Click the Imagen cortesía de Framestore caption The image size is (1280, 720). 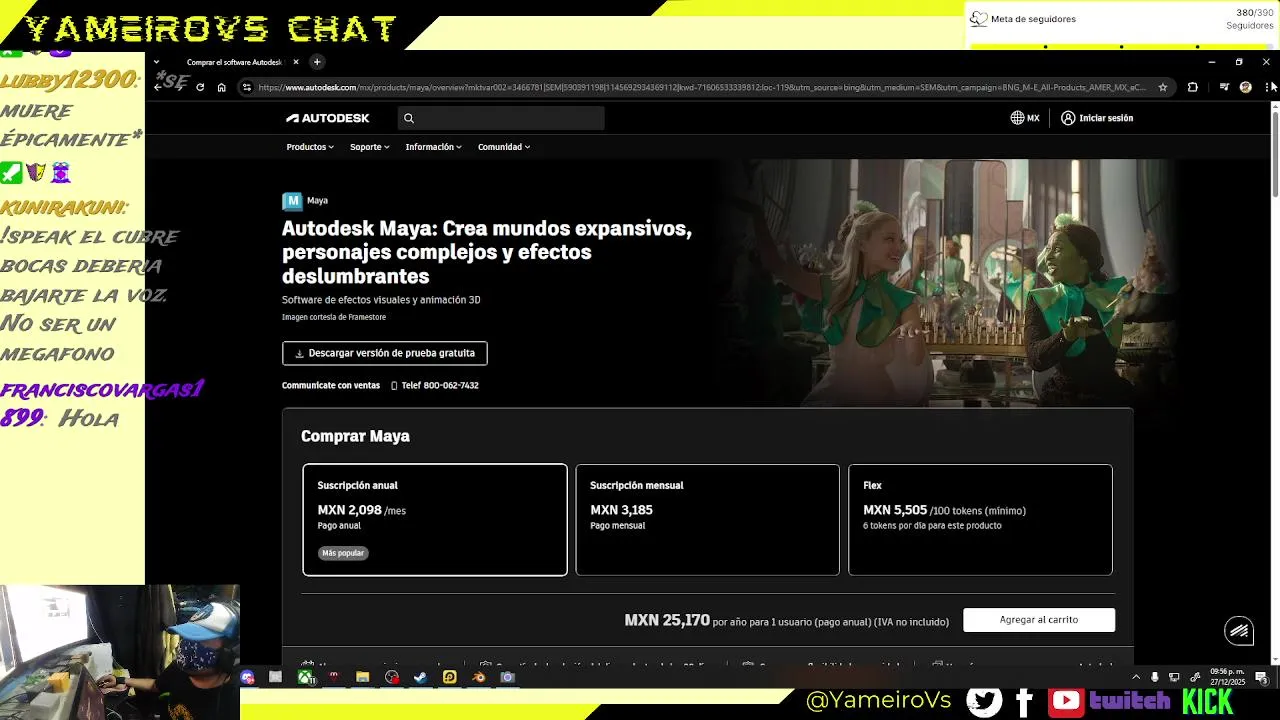click(334, 317)
